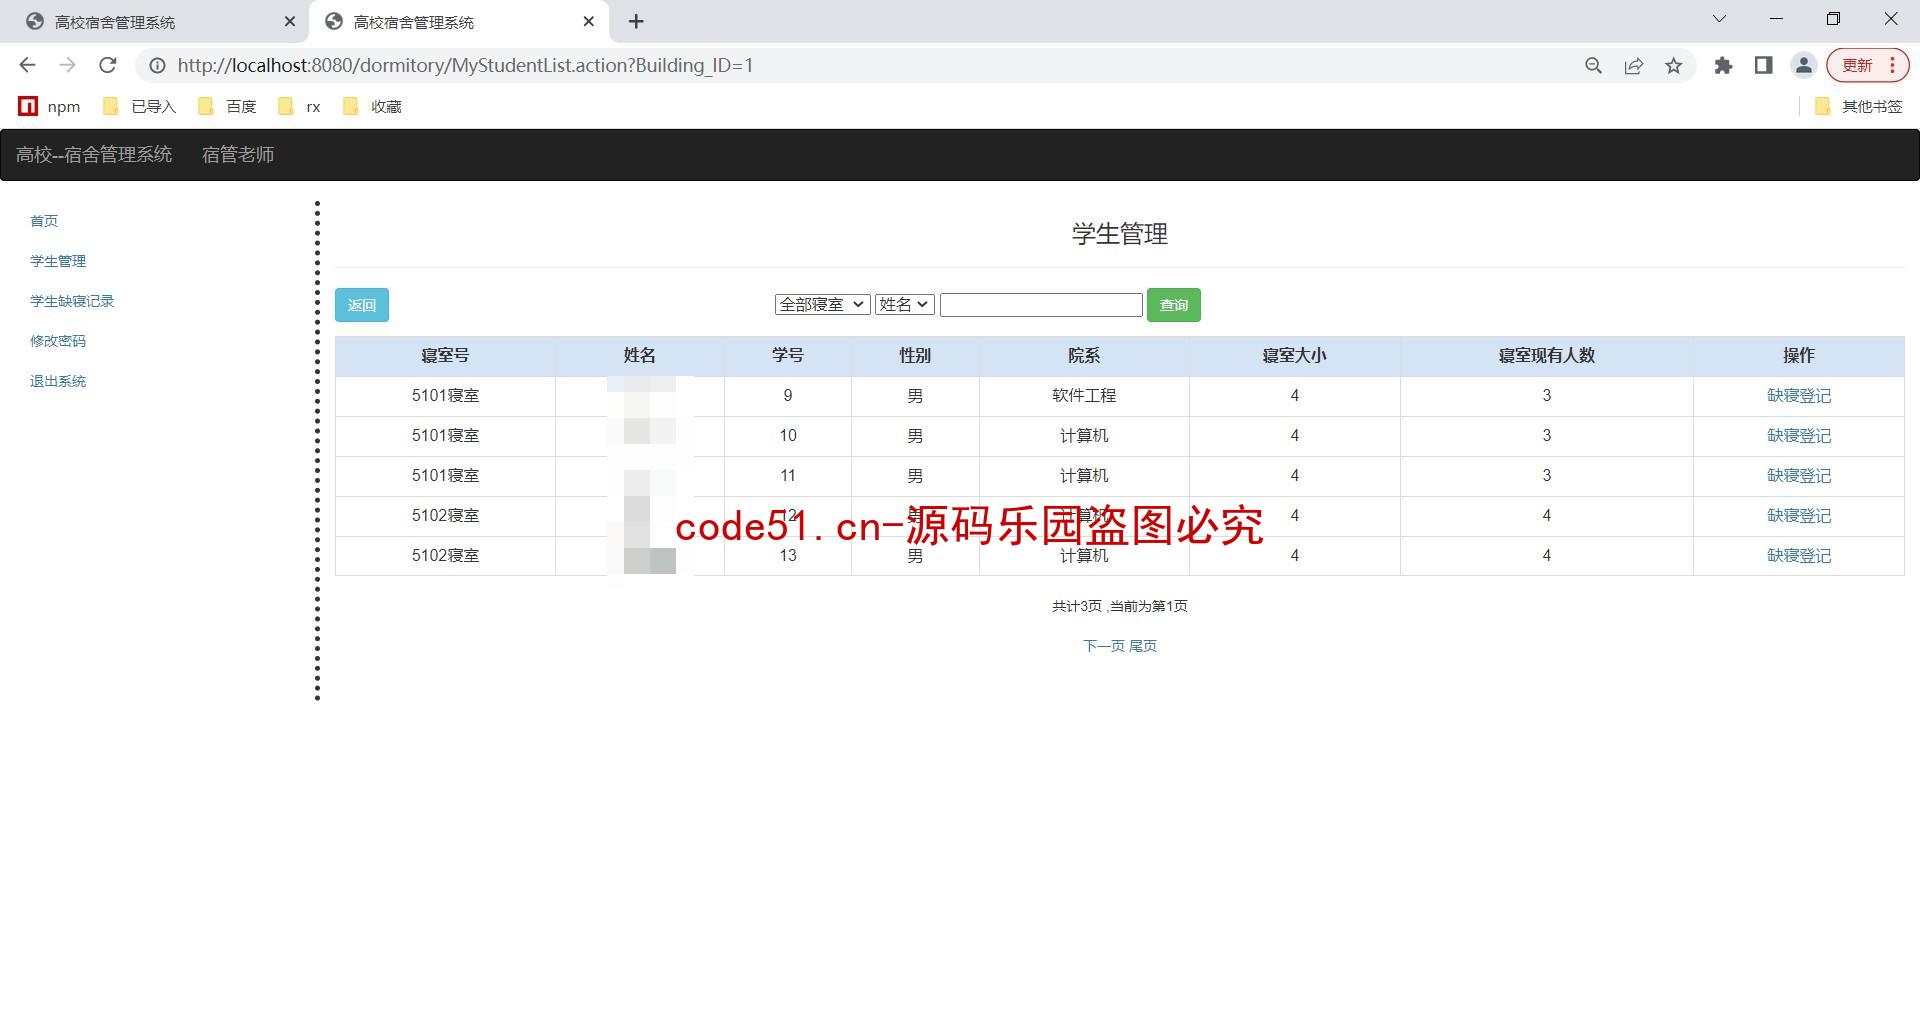
Task: Click 缺寝登记 for student number 10
Action: (1799, 436)
